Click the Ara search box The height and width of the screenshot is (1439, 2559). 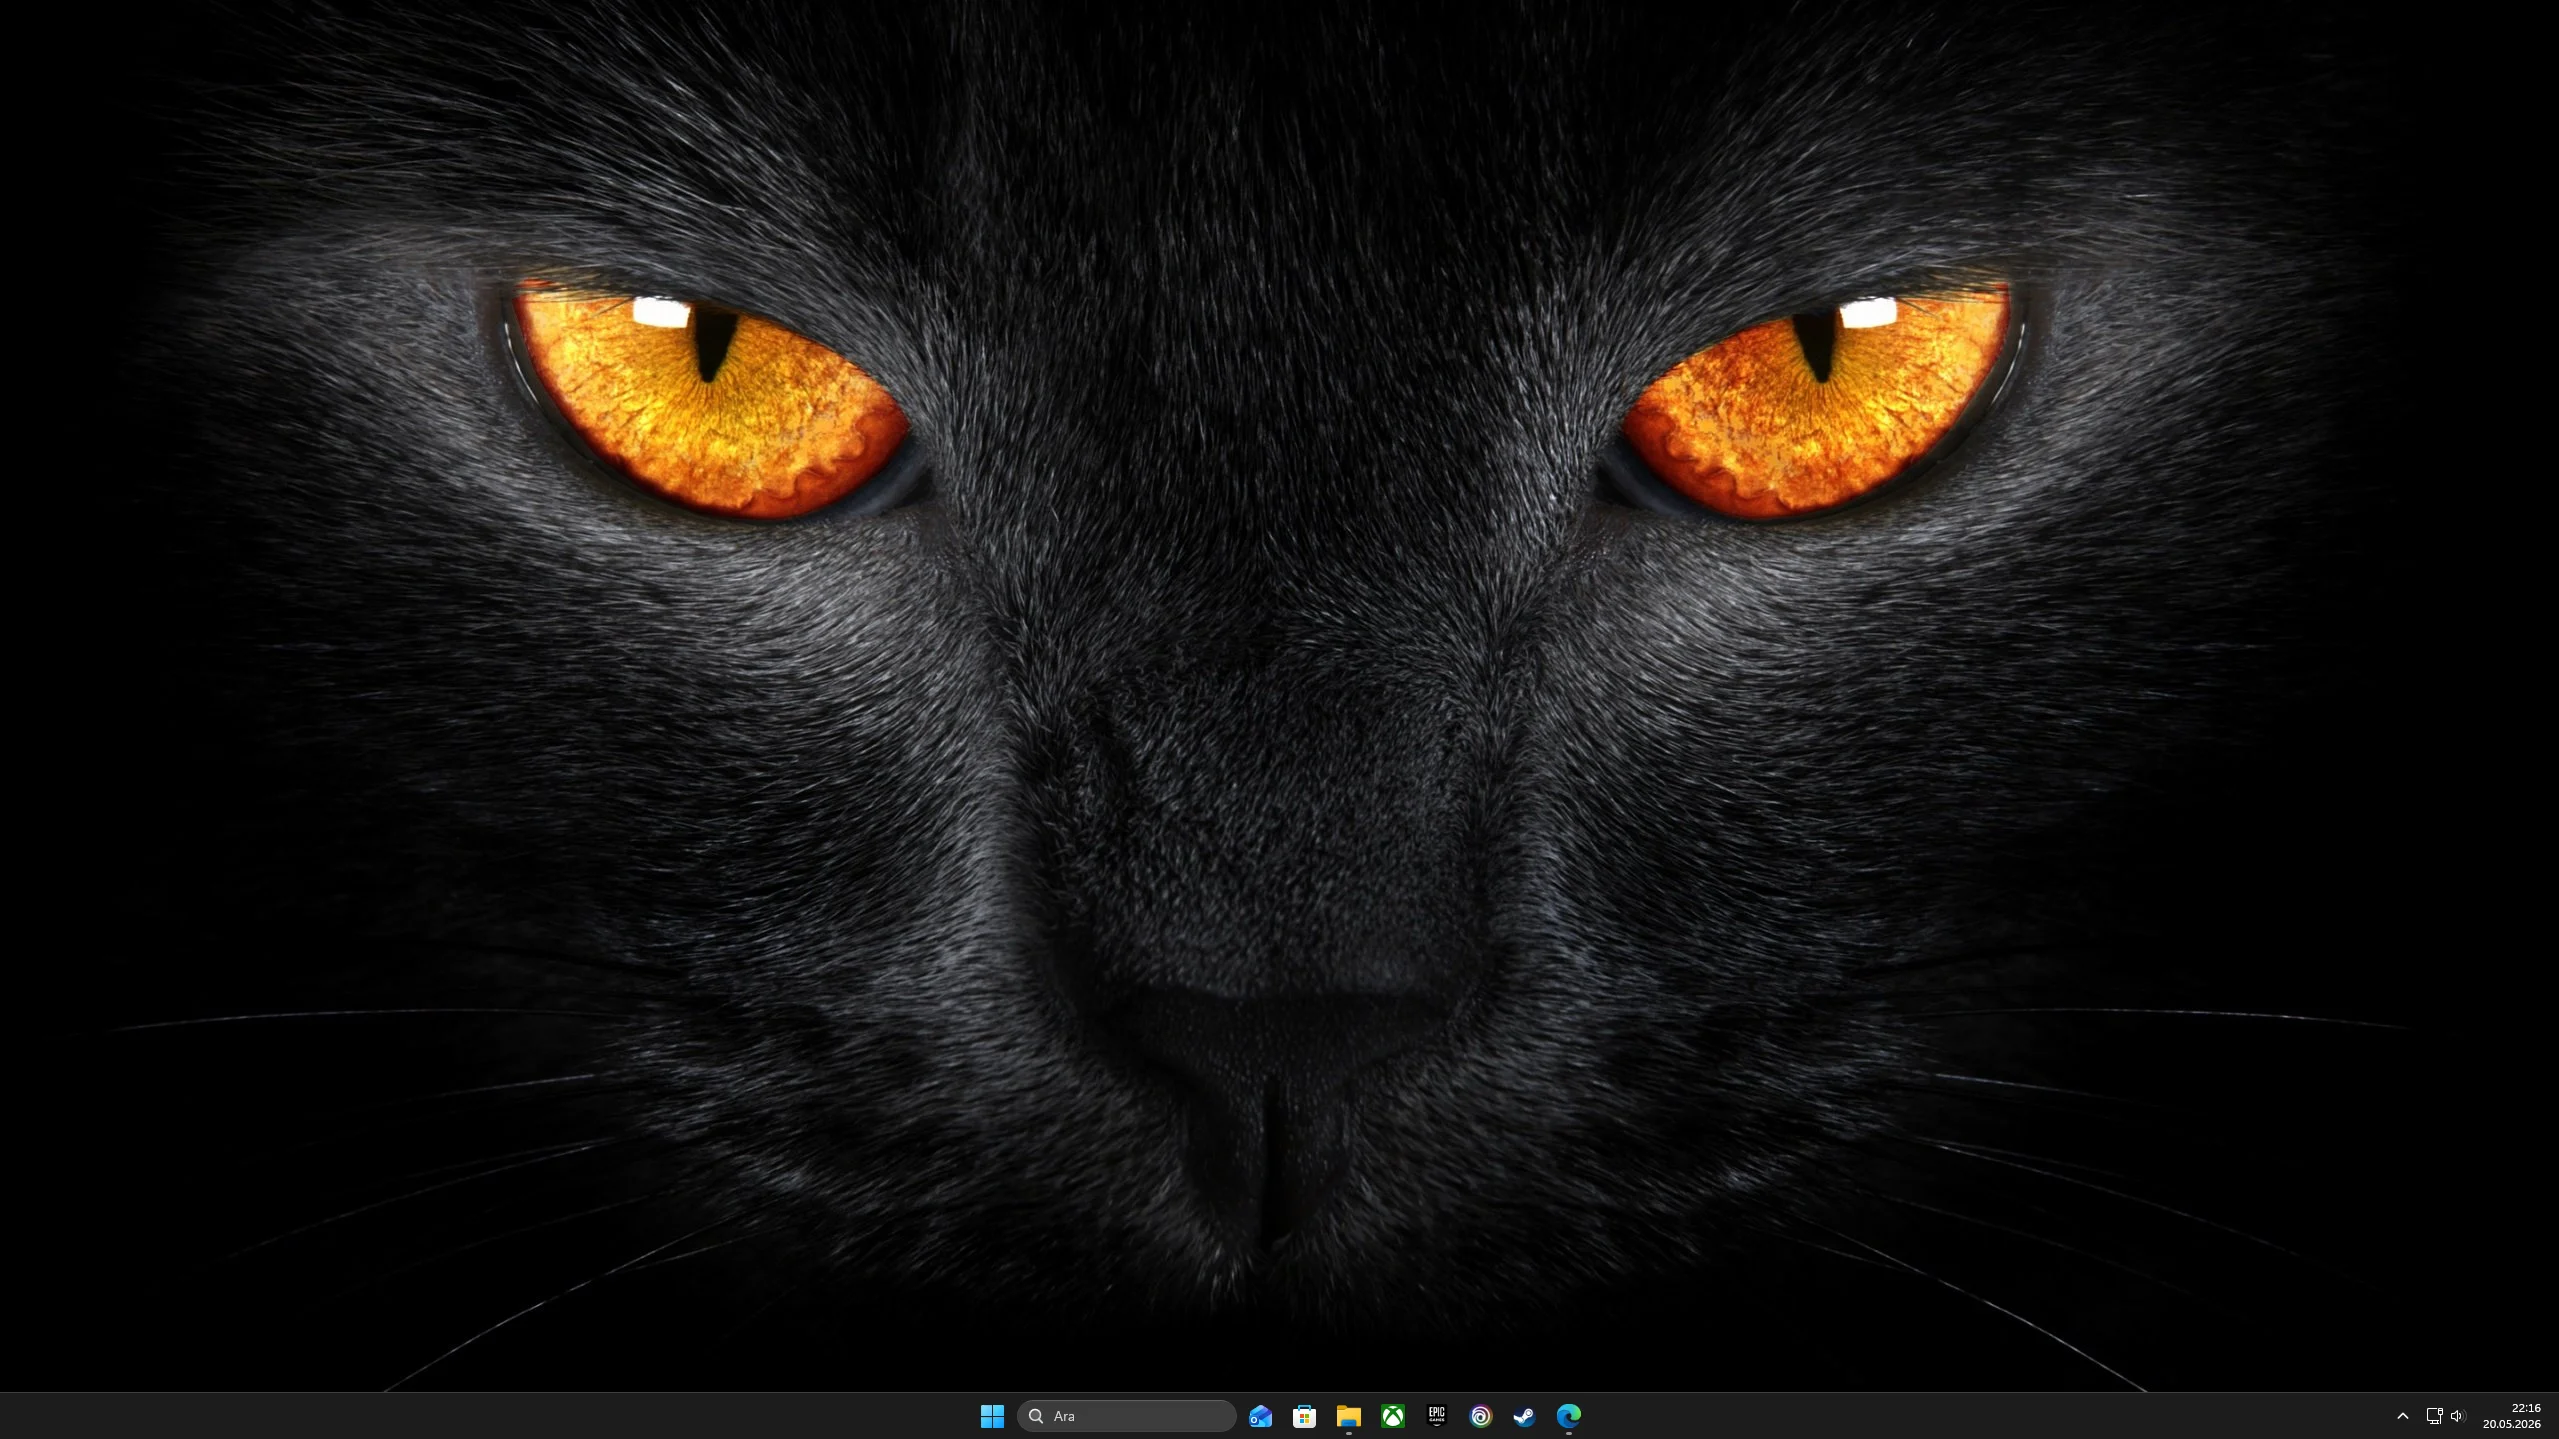tap(1126, 1416)
